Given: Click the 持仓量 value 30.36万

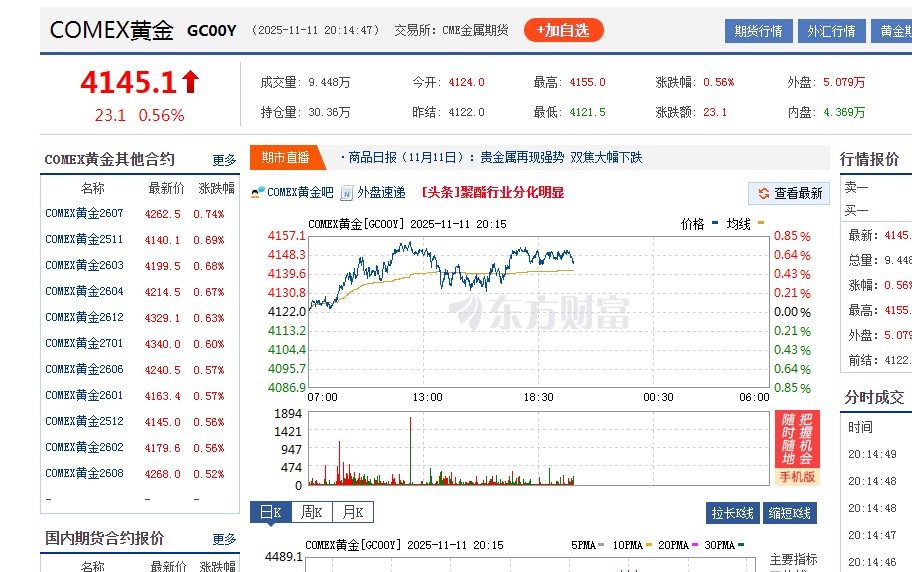Looking at the screenshot, I should click(x=329, y=112).
